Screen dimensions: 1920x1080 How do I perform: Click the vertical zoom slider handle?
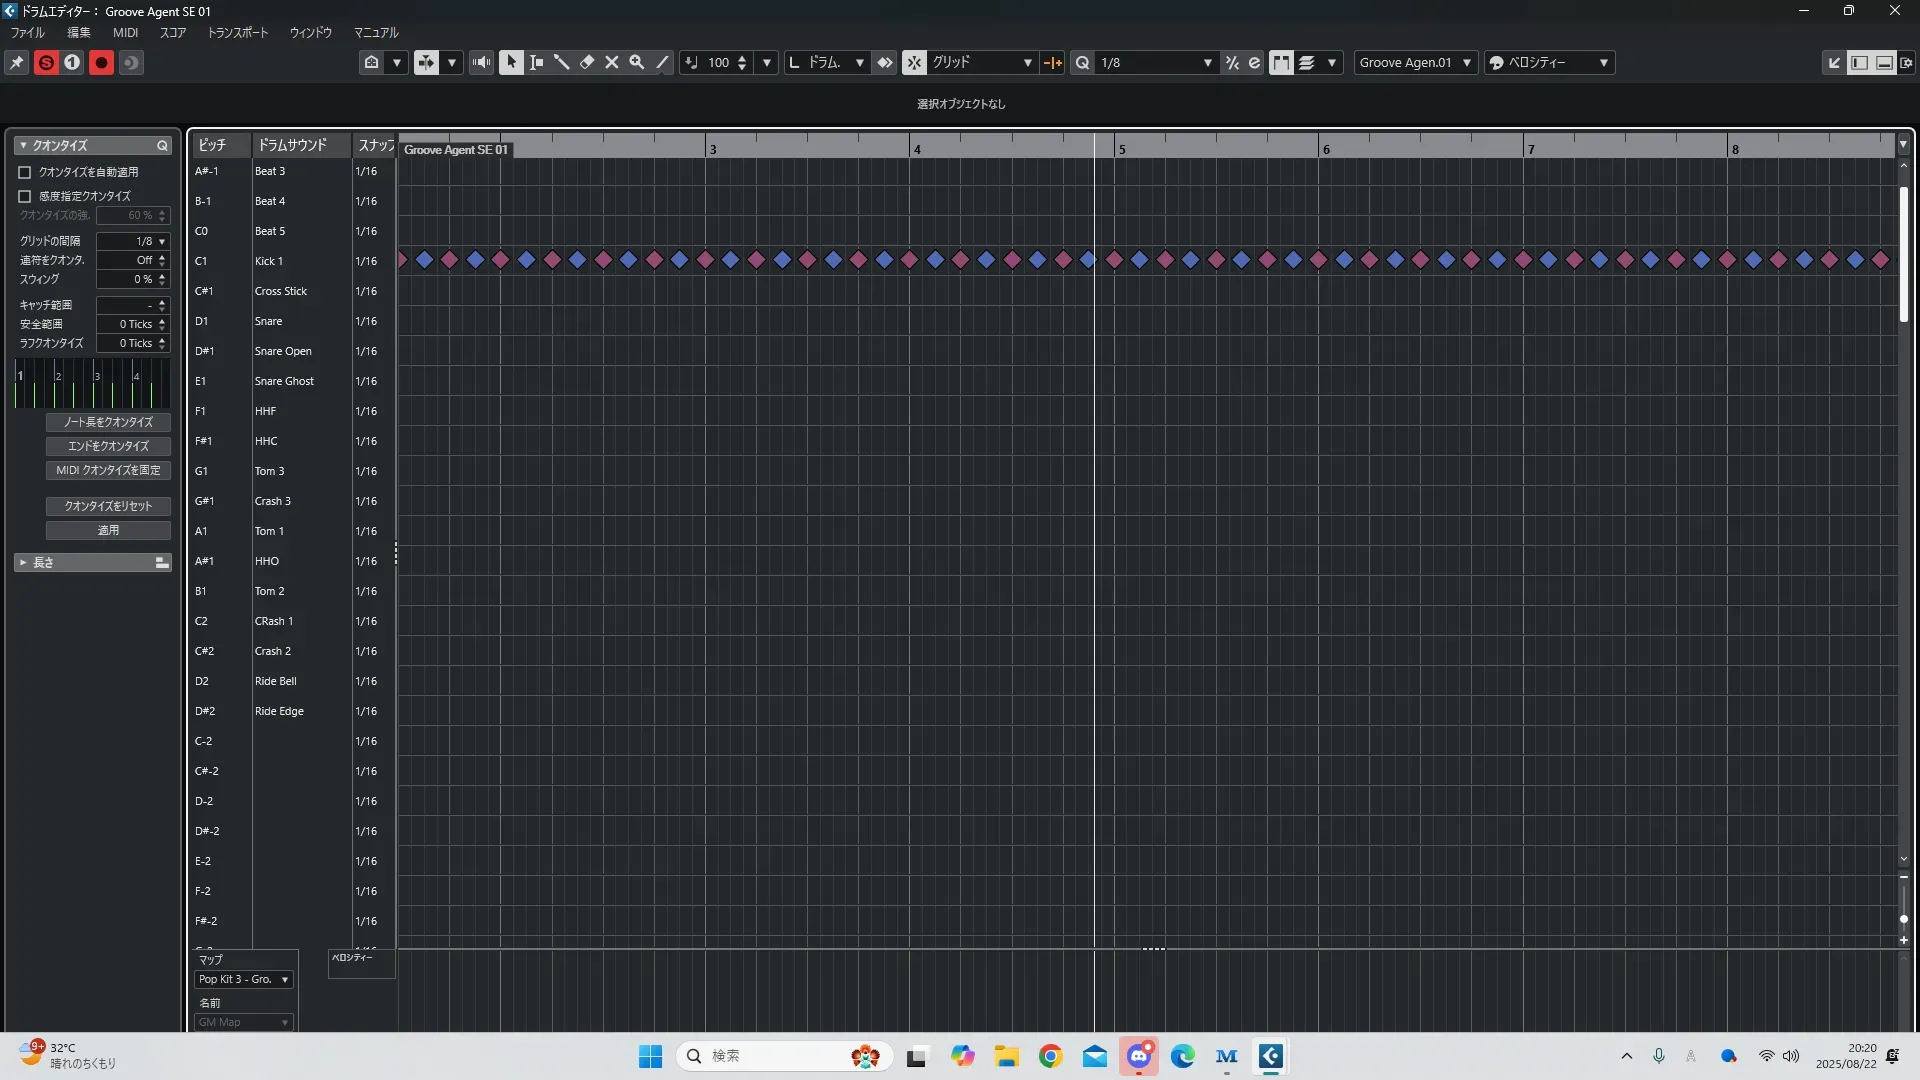point(1904,919)
